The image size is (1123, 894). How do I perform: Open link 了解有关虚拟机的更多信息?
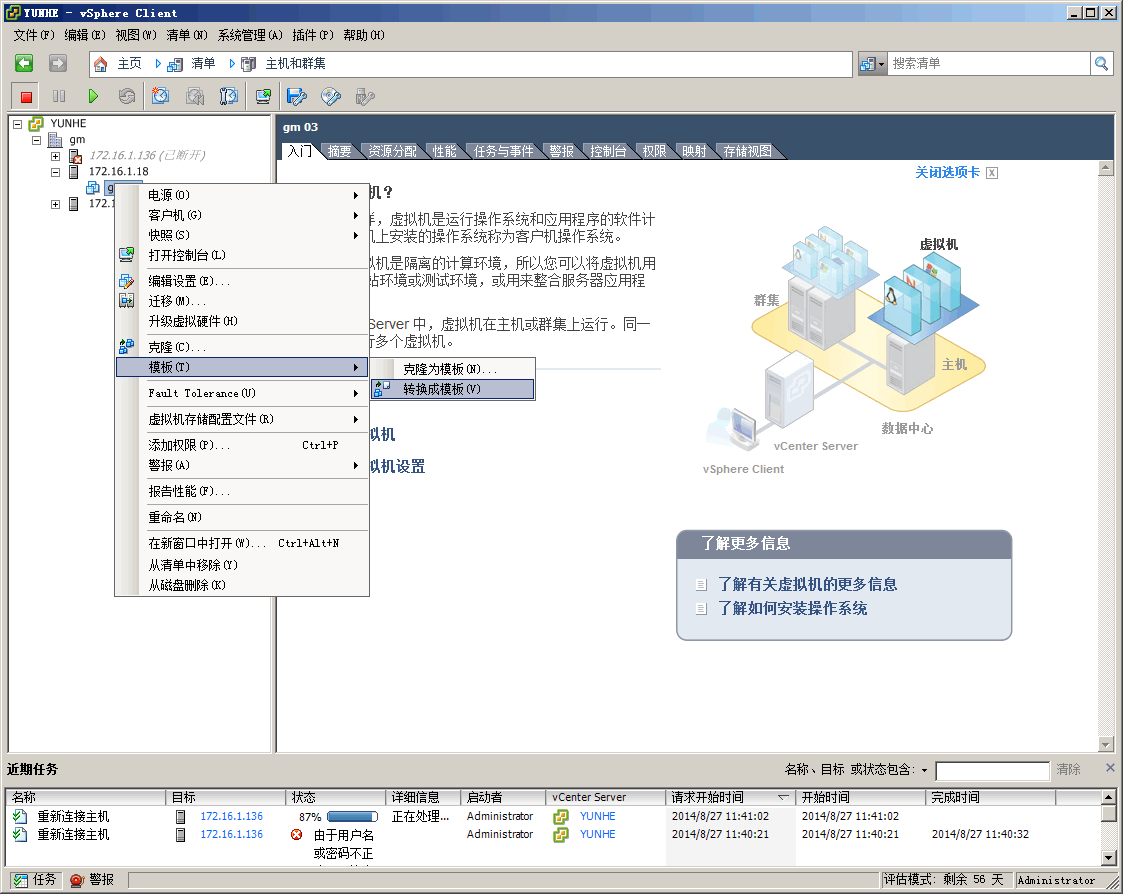807,585
